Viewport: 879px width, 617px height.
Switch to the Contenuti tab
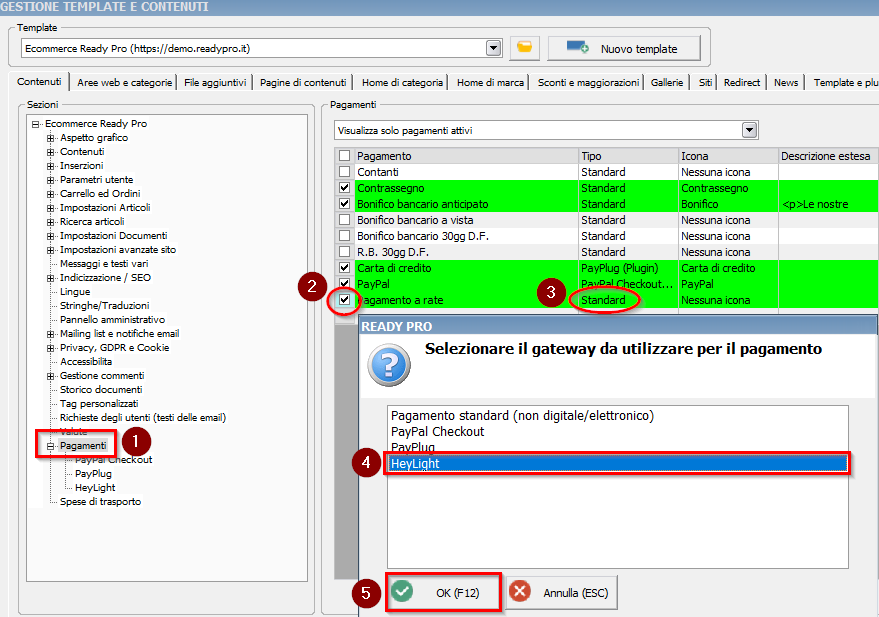click(39, 82)
